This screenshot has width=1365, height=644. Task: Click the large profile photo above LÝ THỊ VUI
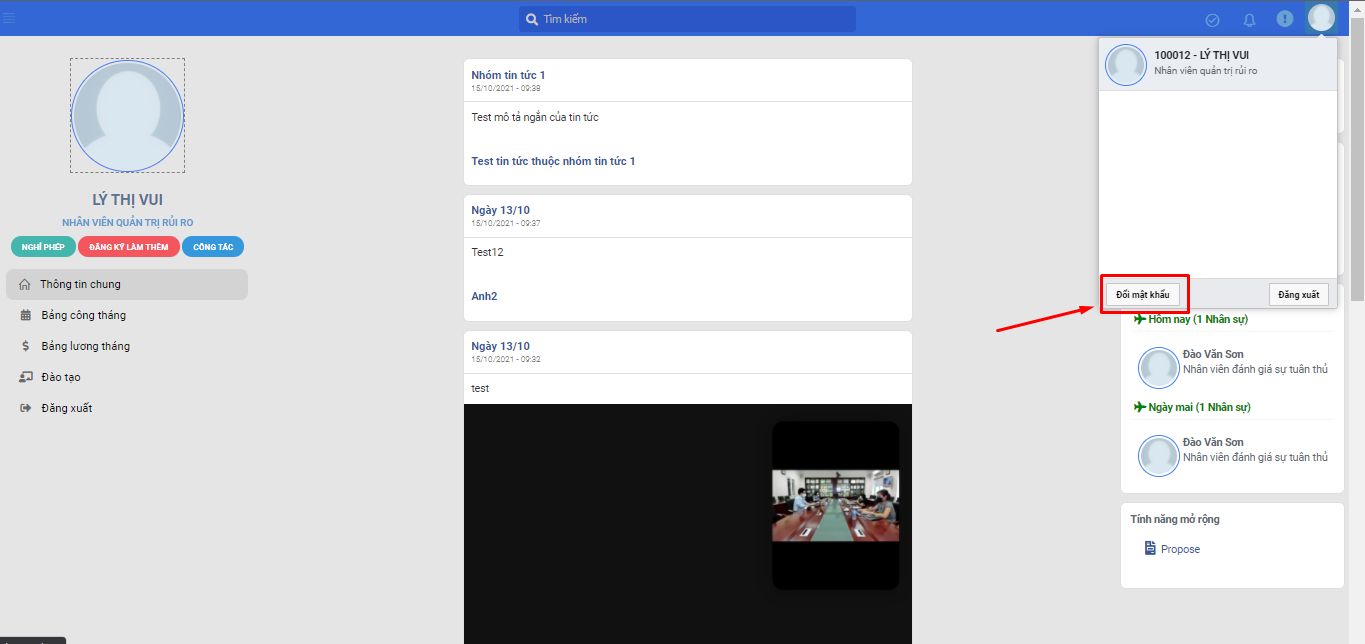coord(127,115)
